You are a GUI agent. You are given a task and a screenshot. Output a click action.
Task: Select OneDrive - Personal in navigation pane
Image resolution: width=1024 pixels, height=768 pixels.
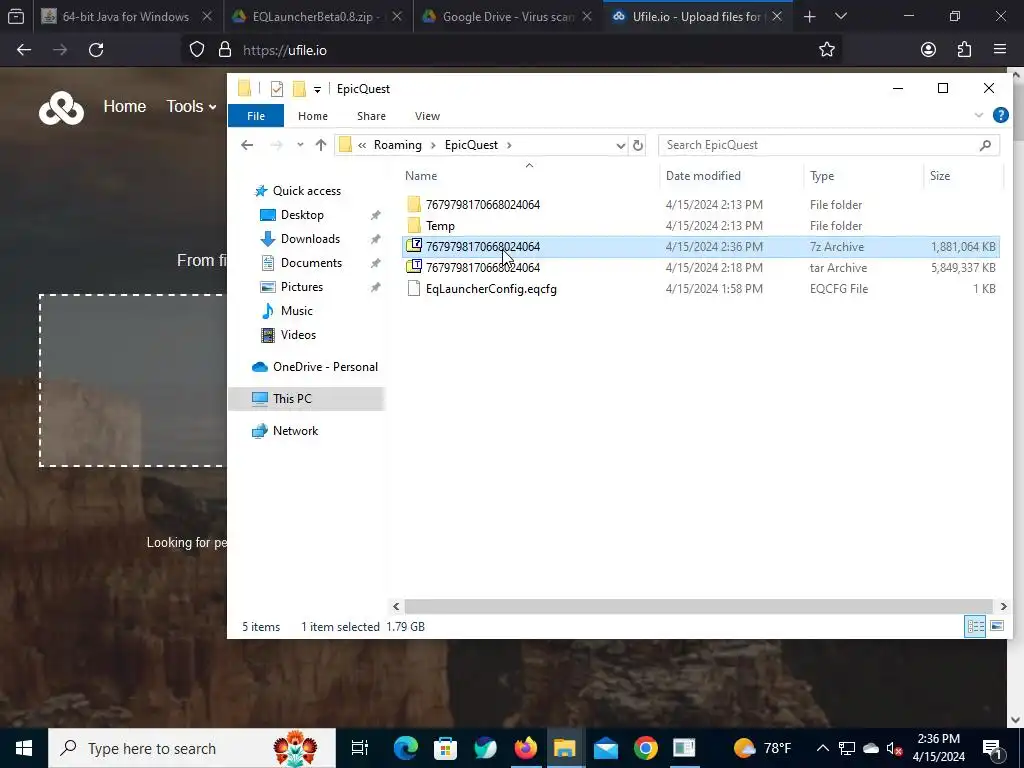[x=325, y=367]
